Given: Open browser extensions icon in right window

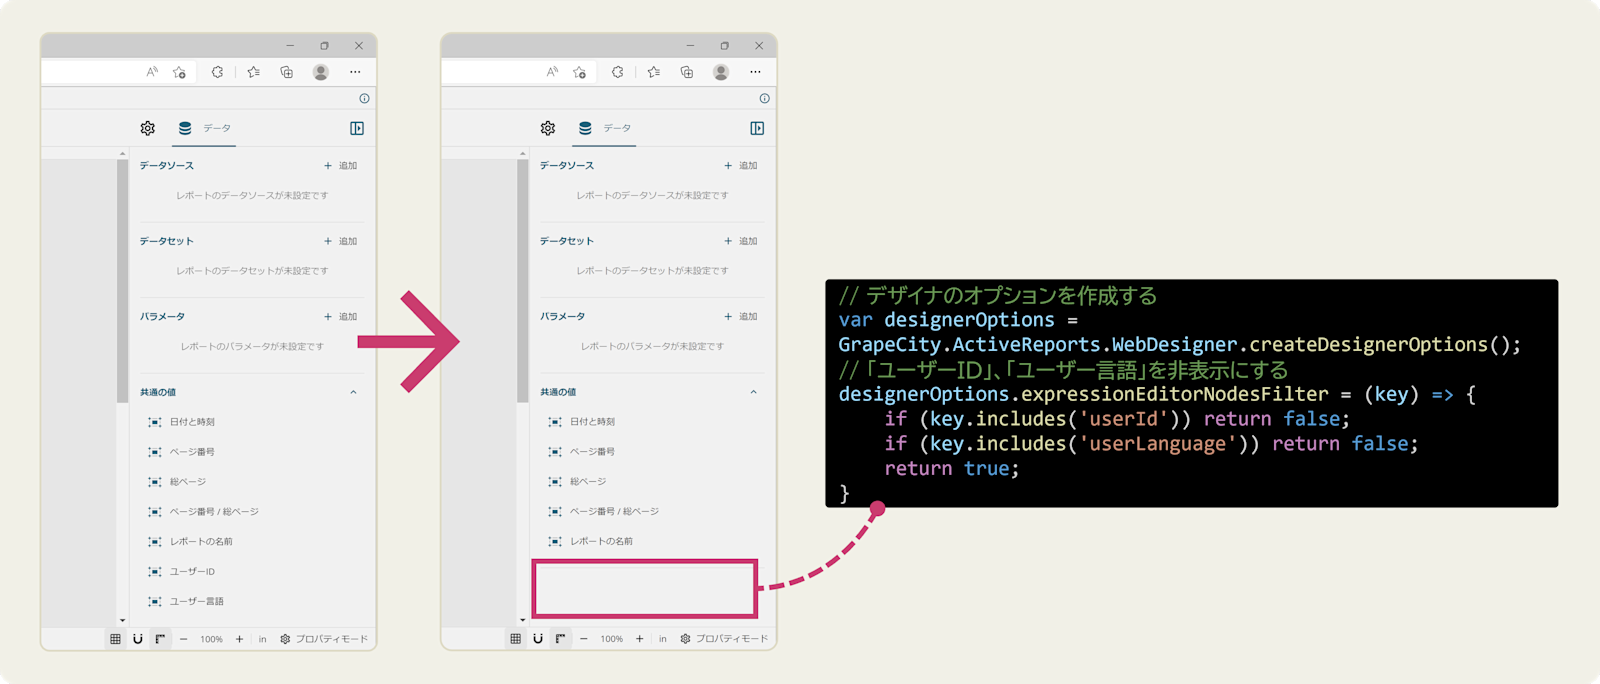Looking at the screenshot, I should (617, 72).
